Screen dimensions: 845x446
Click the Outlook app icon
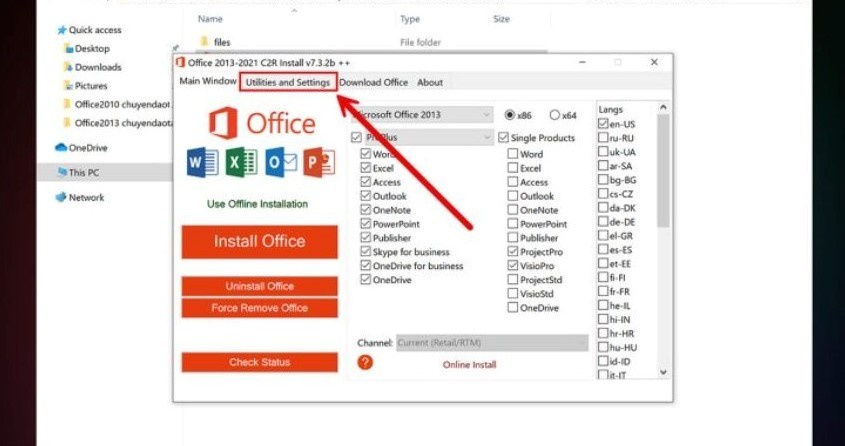pyautogui.click(x=281, y=162)
